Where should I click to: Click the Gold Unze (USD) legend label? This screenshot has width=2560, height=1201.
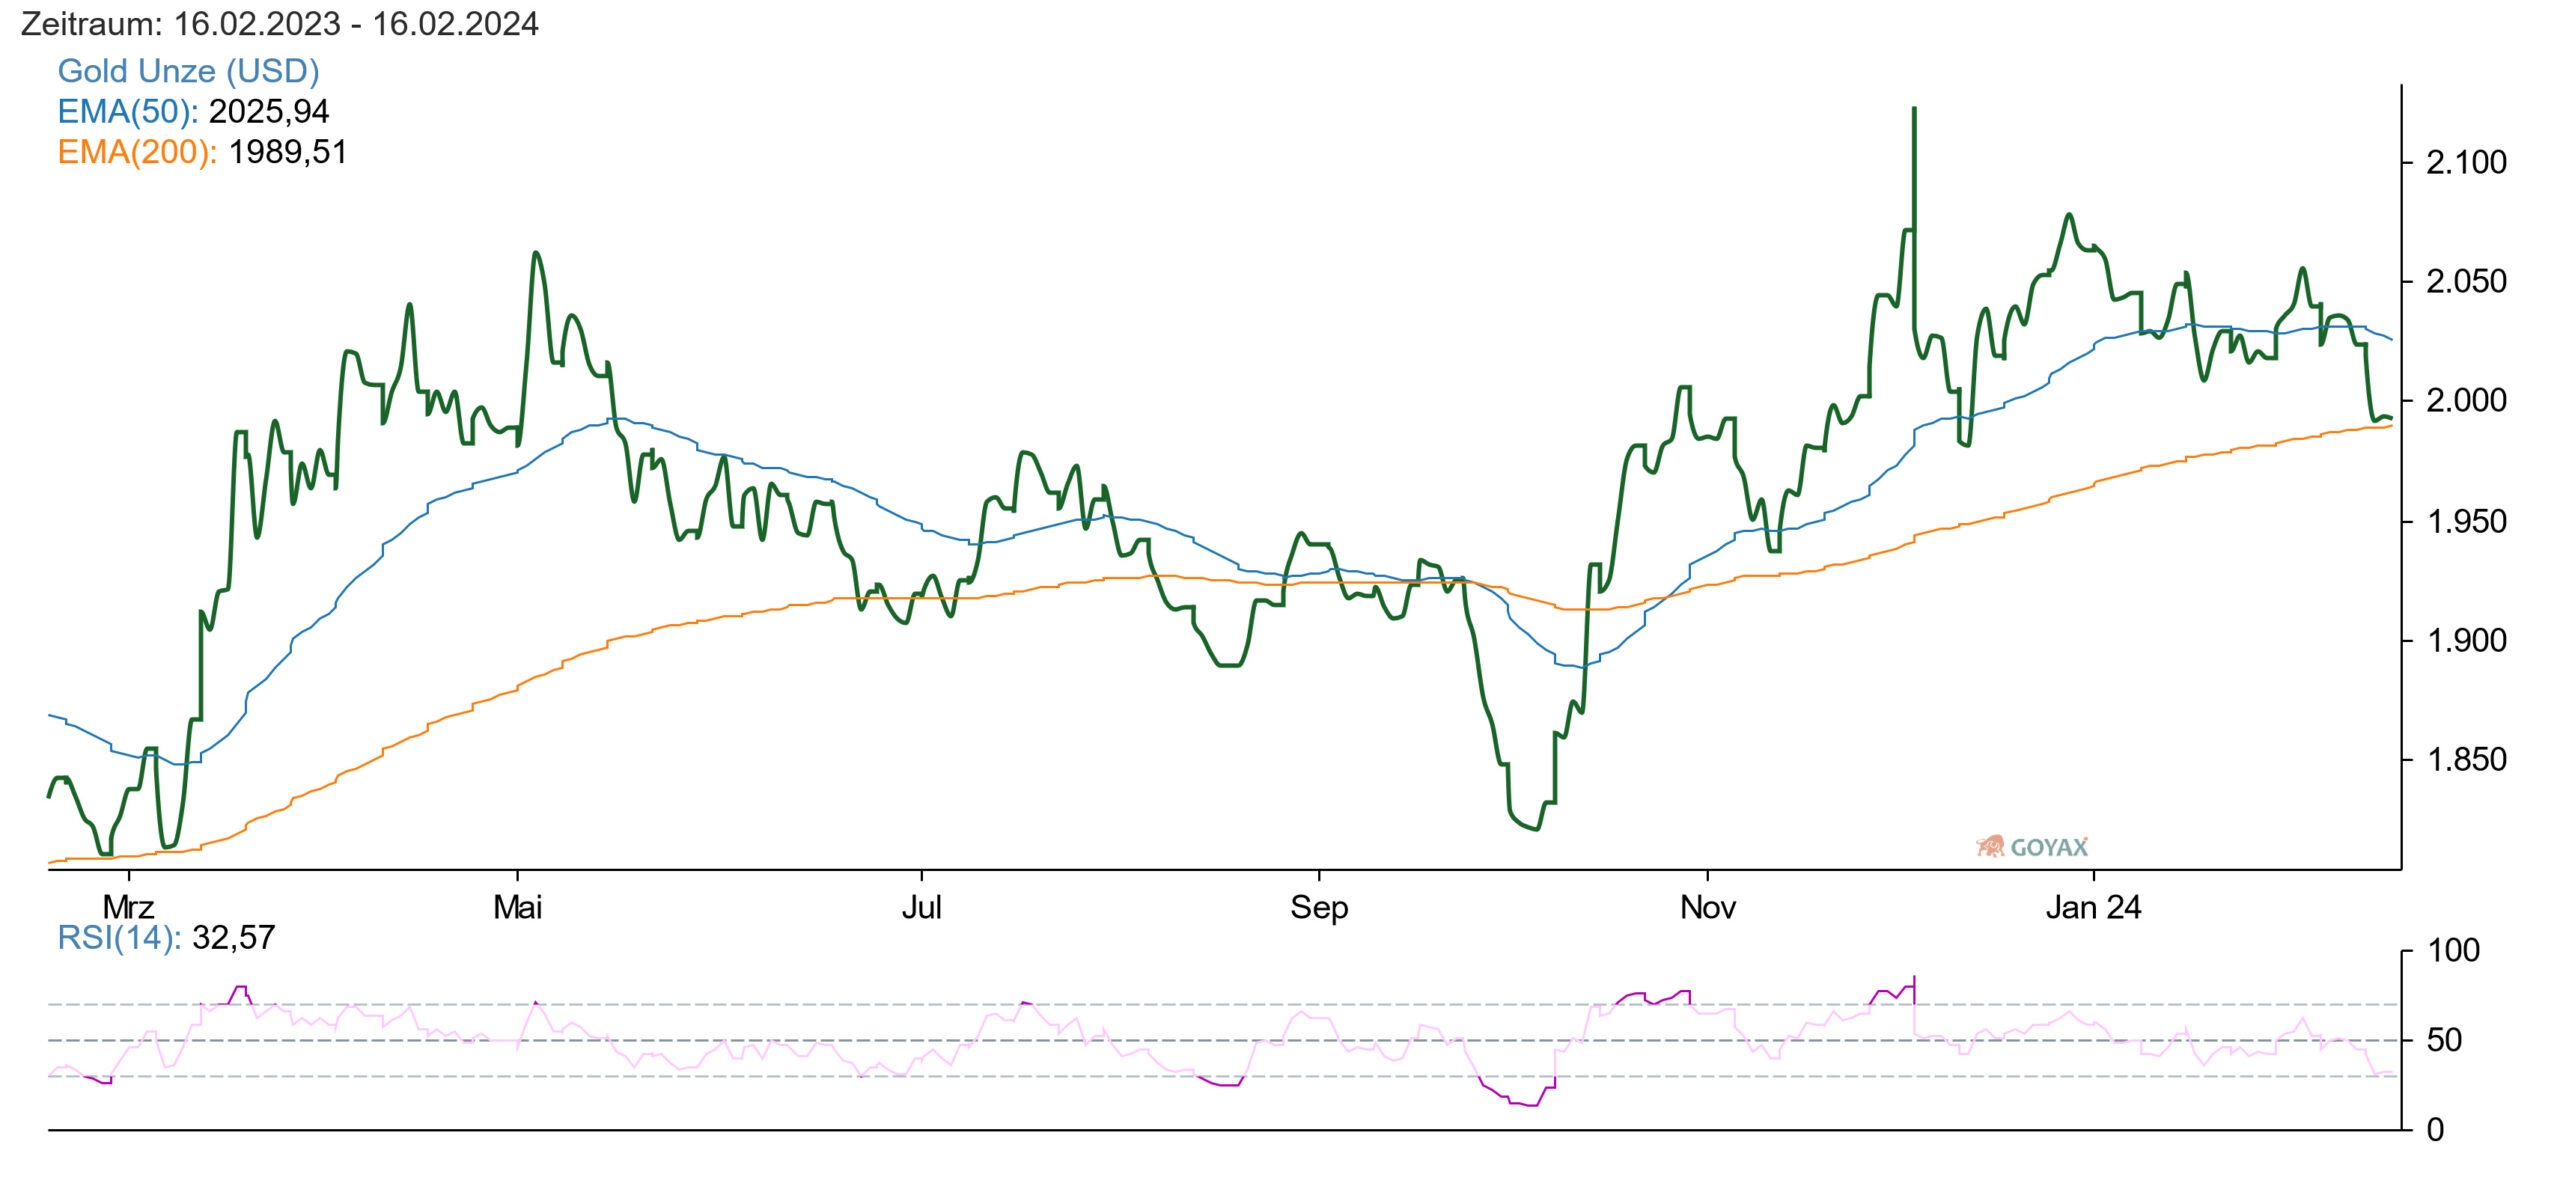point(188,71)
